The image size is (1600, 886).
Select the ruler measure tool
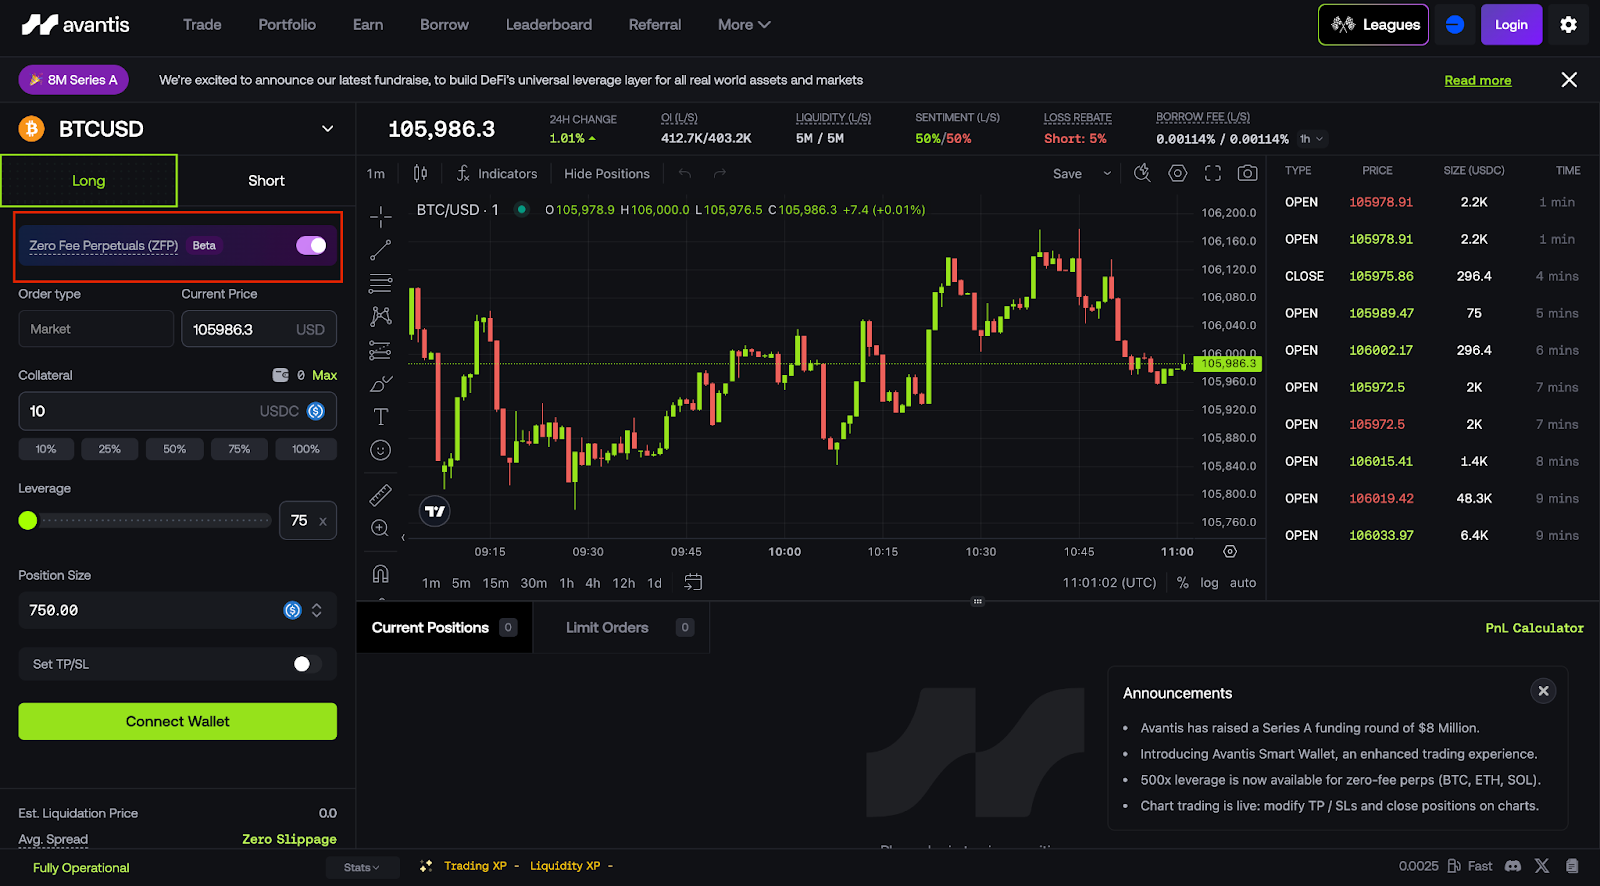point(380,495)
